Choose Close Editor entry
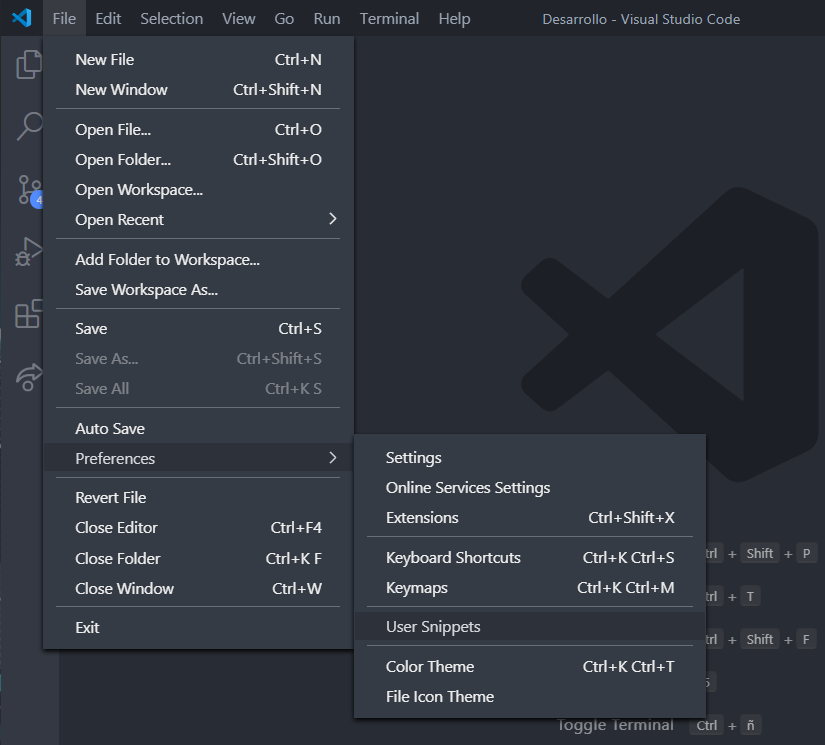The width and height of the screenshot is (825, 745). pos(198,527)
